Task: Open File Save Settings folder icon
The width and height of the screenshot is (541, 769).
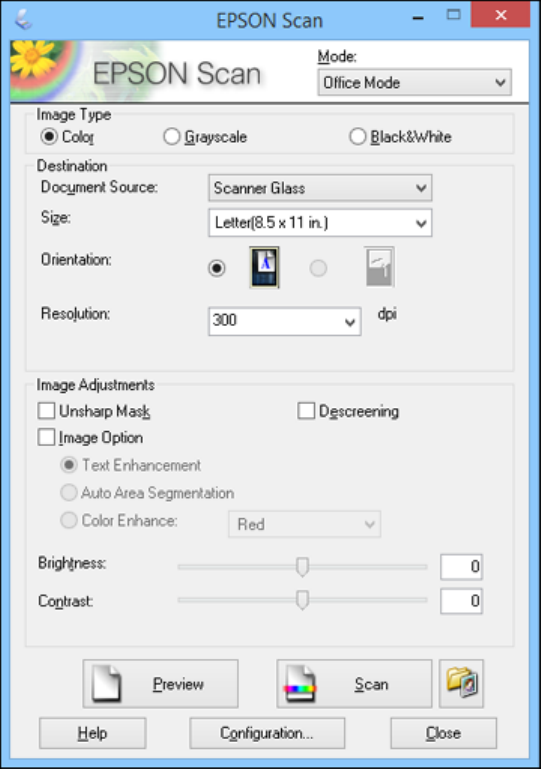Action: 461,683
